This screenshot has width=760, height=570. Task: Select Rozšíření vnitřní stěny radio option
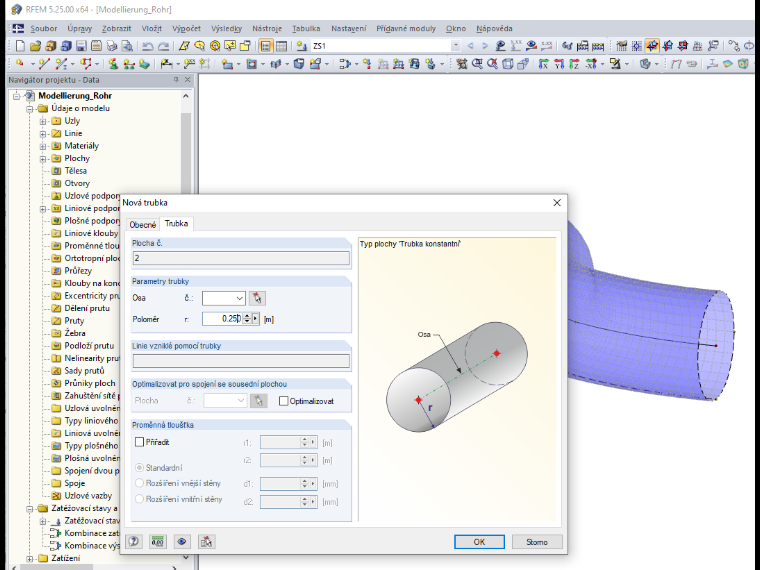point(140,499)
